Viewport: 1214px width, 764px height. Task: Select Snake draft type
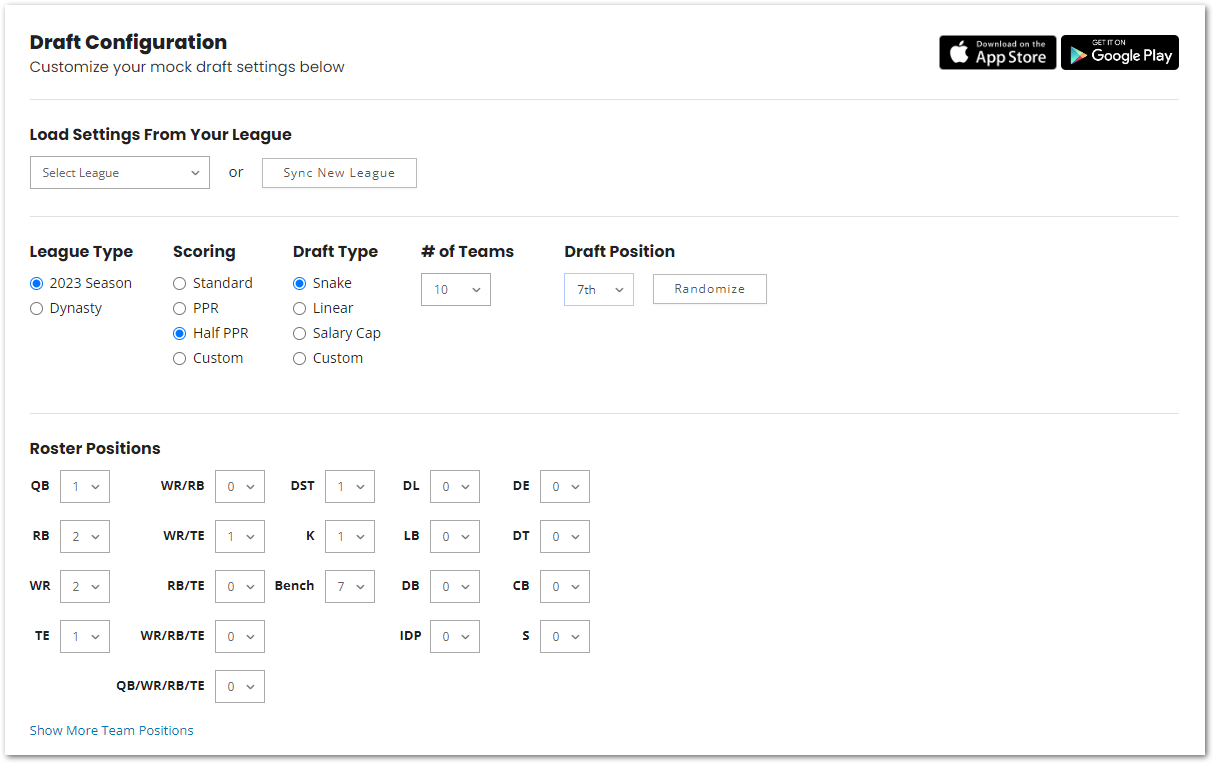tap(300, 283)
